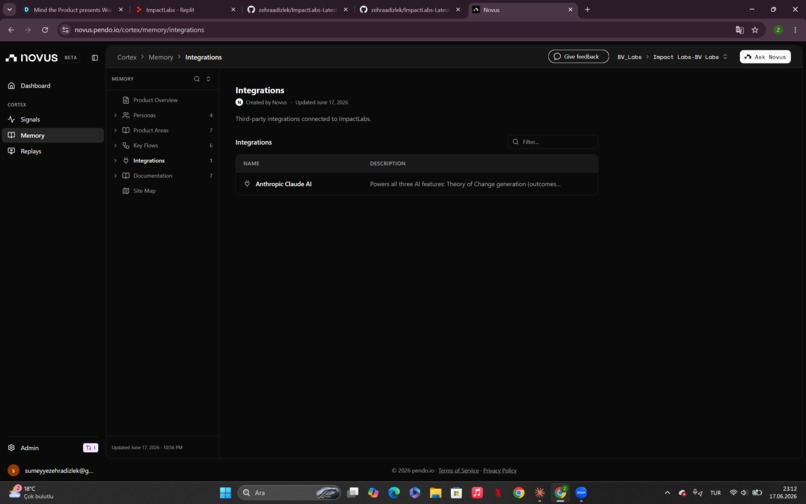Go to Memory in the breadcrumb
Screen dimensions: 806x504
pyautogui.click(x=161, y=57)
